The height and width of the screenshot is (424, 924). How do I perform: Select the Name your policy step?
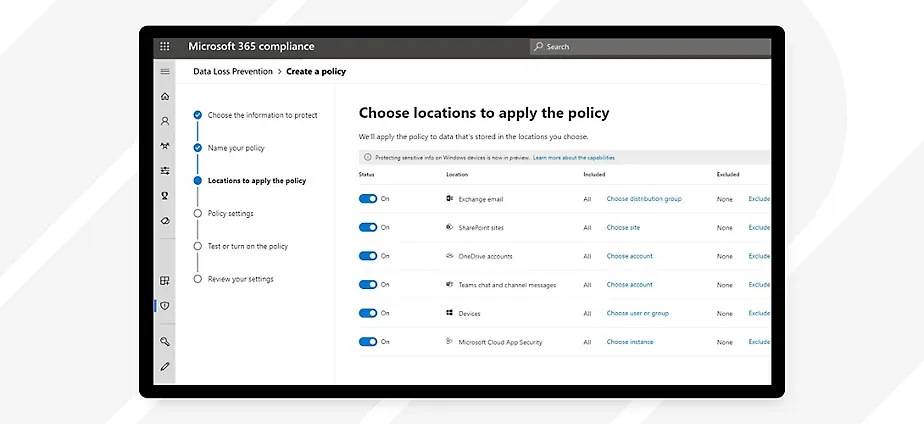click(x=236, y=148)
